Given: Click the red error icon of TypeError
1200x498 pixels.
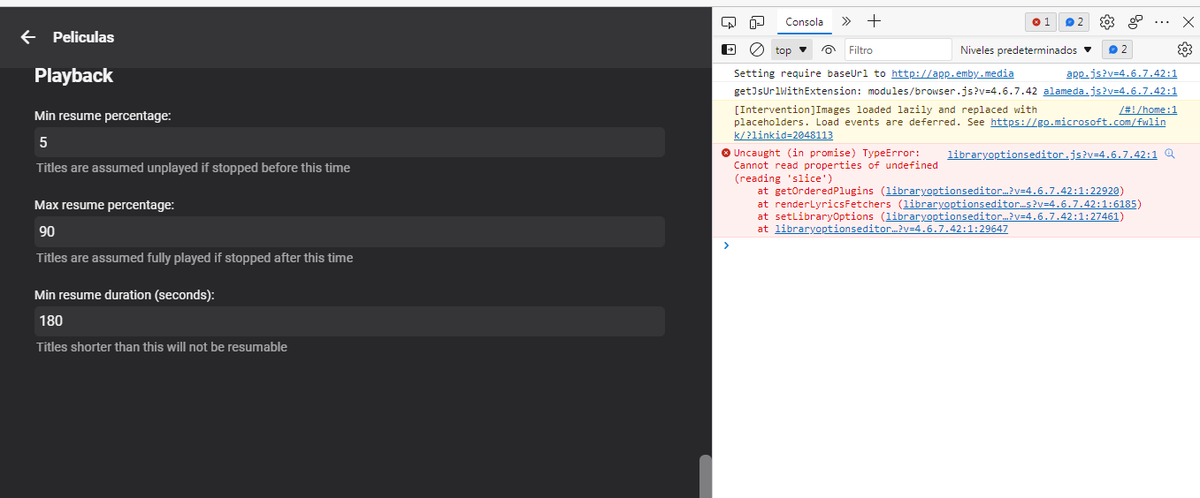Looking at the screenshot, I should (x=725, y=154).
